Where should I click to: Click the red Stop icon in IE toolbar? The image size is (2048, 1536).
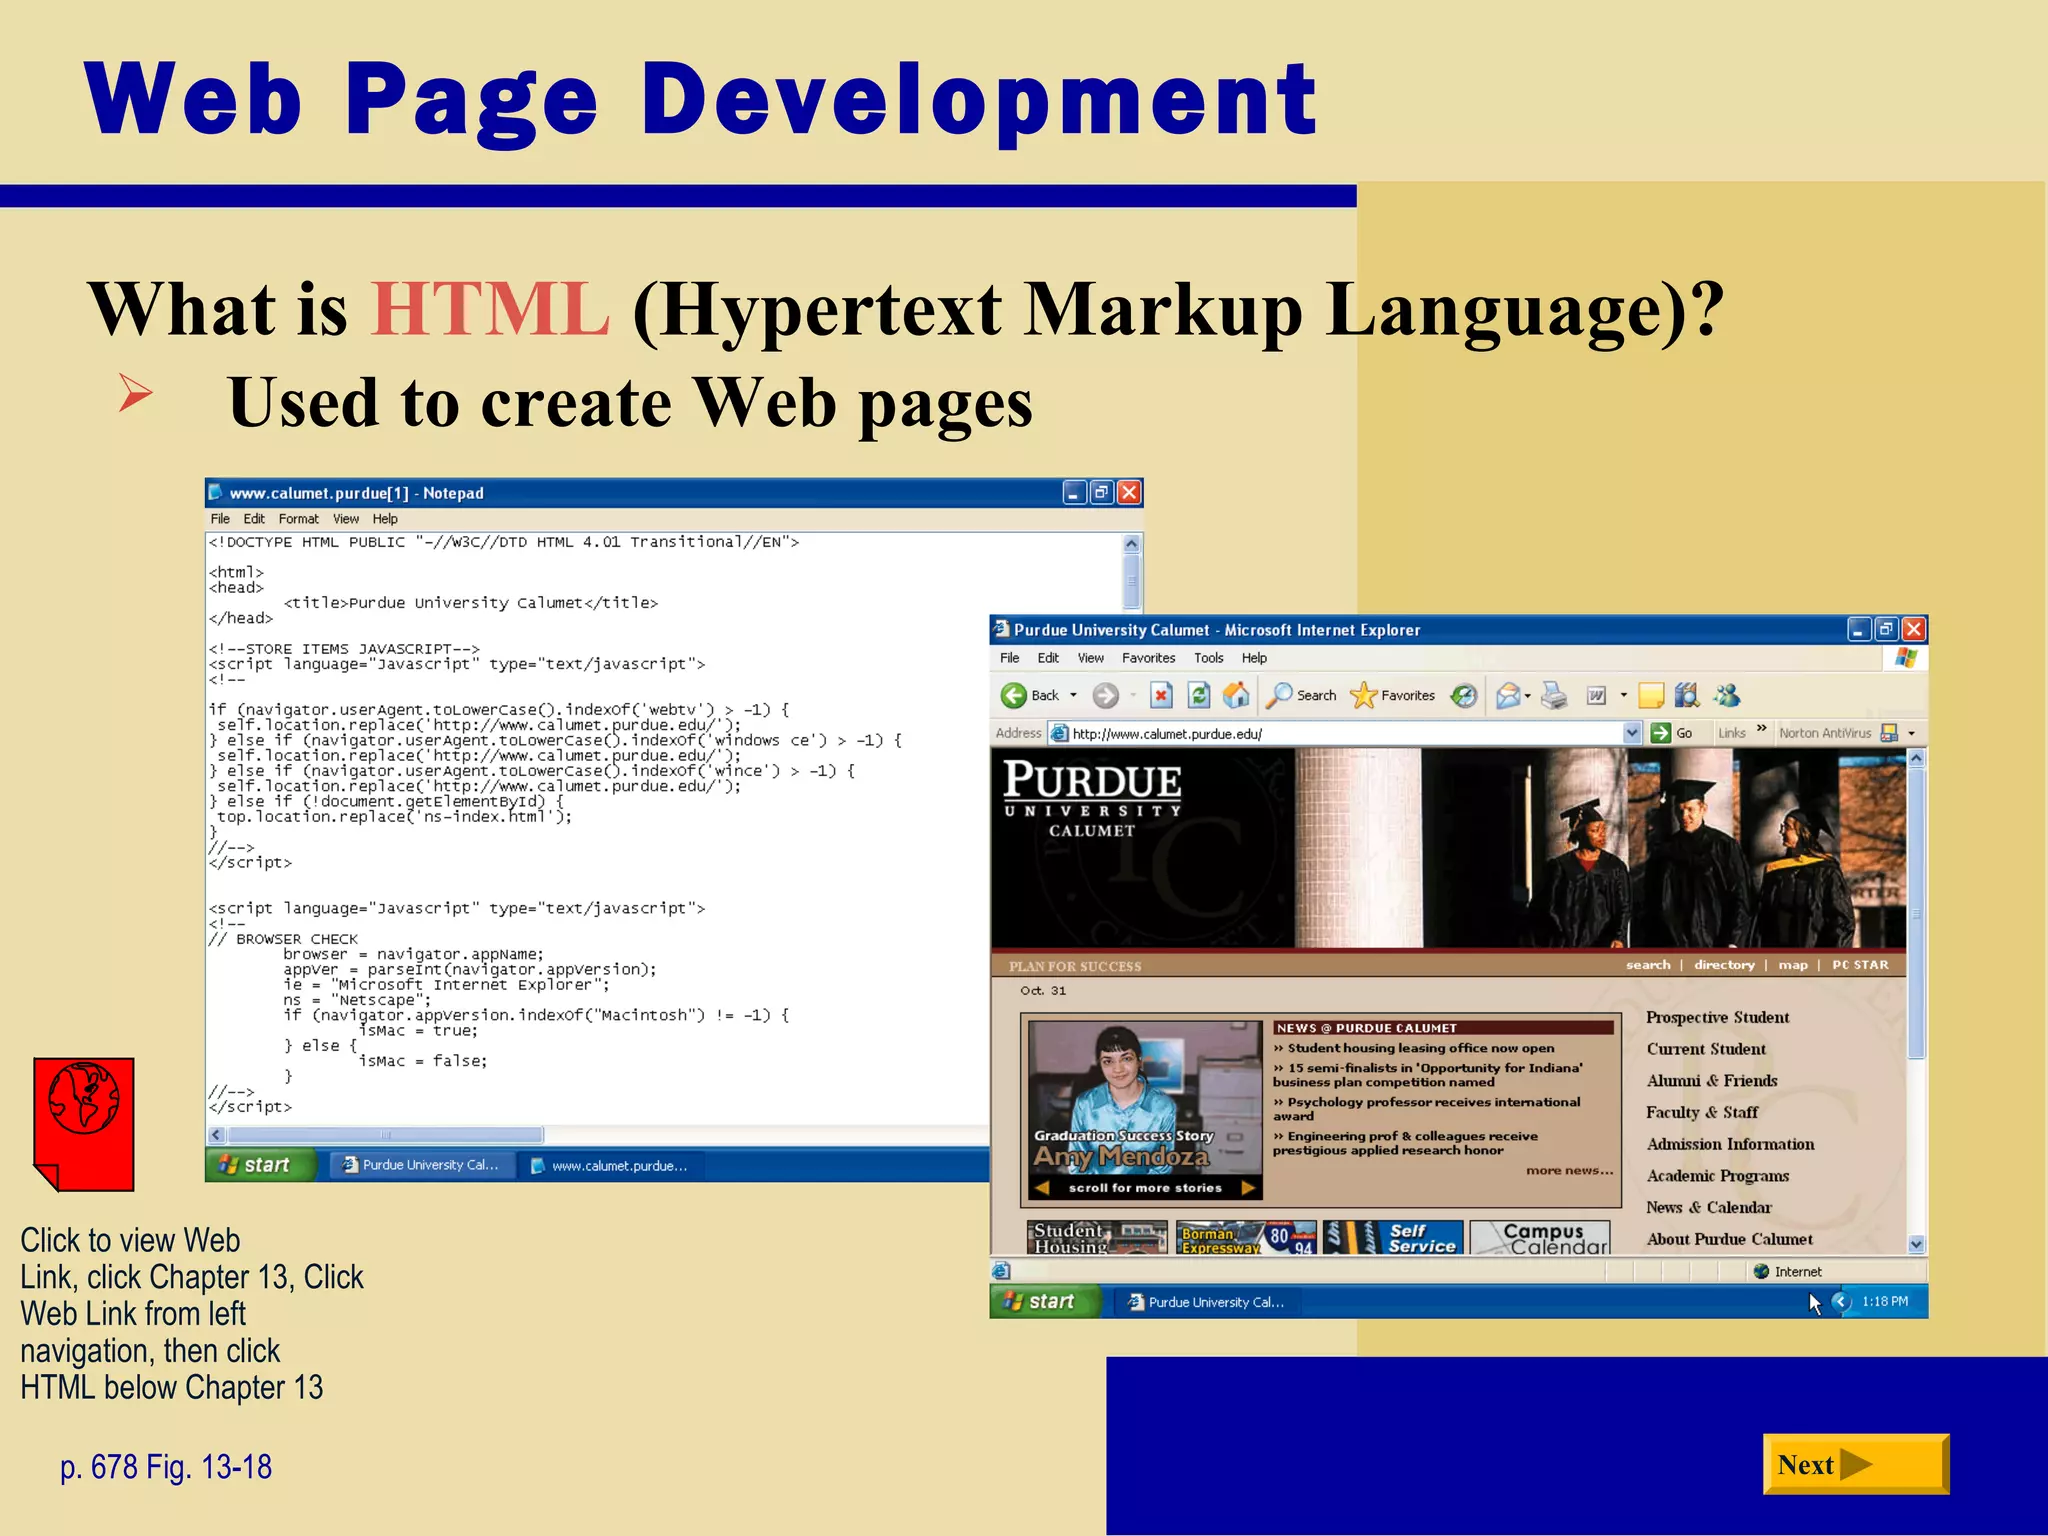point(1161,695)
